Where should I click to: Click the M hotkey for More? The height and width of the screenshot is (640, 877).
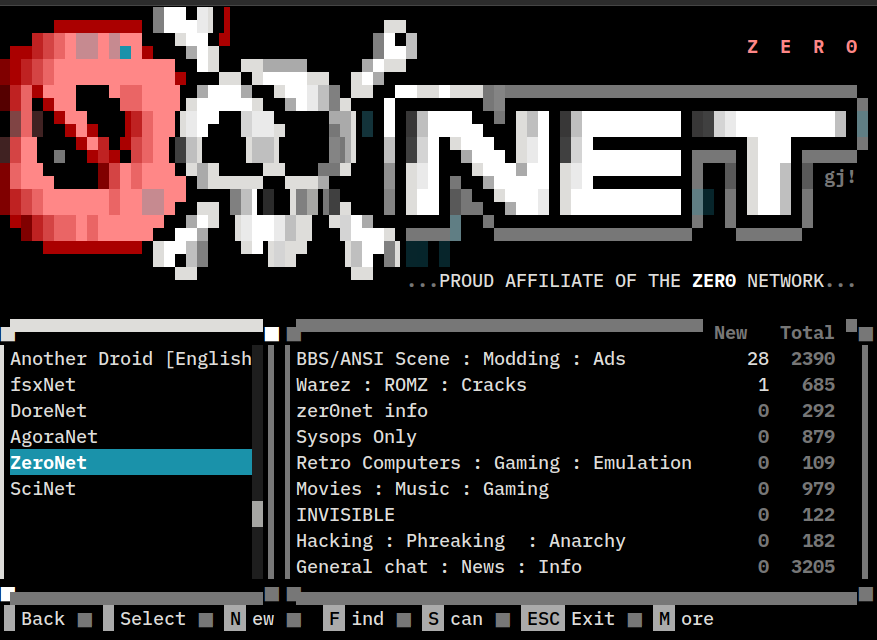click(x=664, y=619)
